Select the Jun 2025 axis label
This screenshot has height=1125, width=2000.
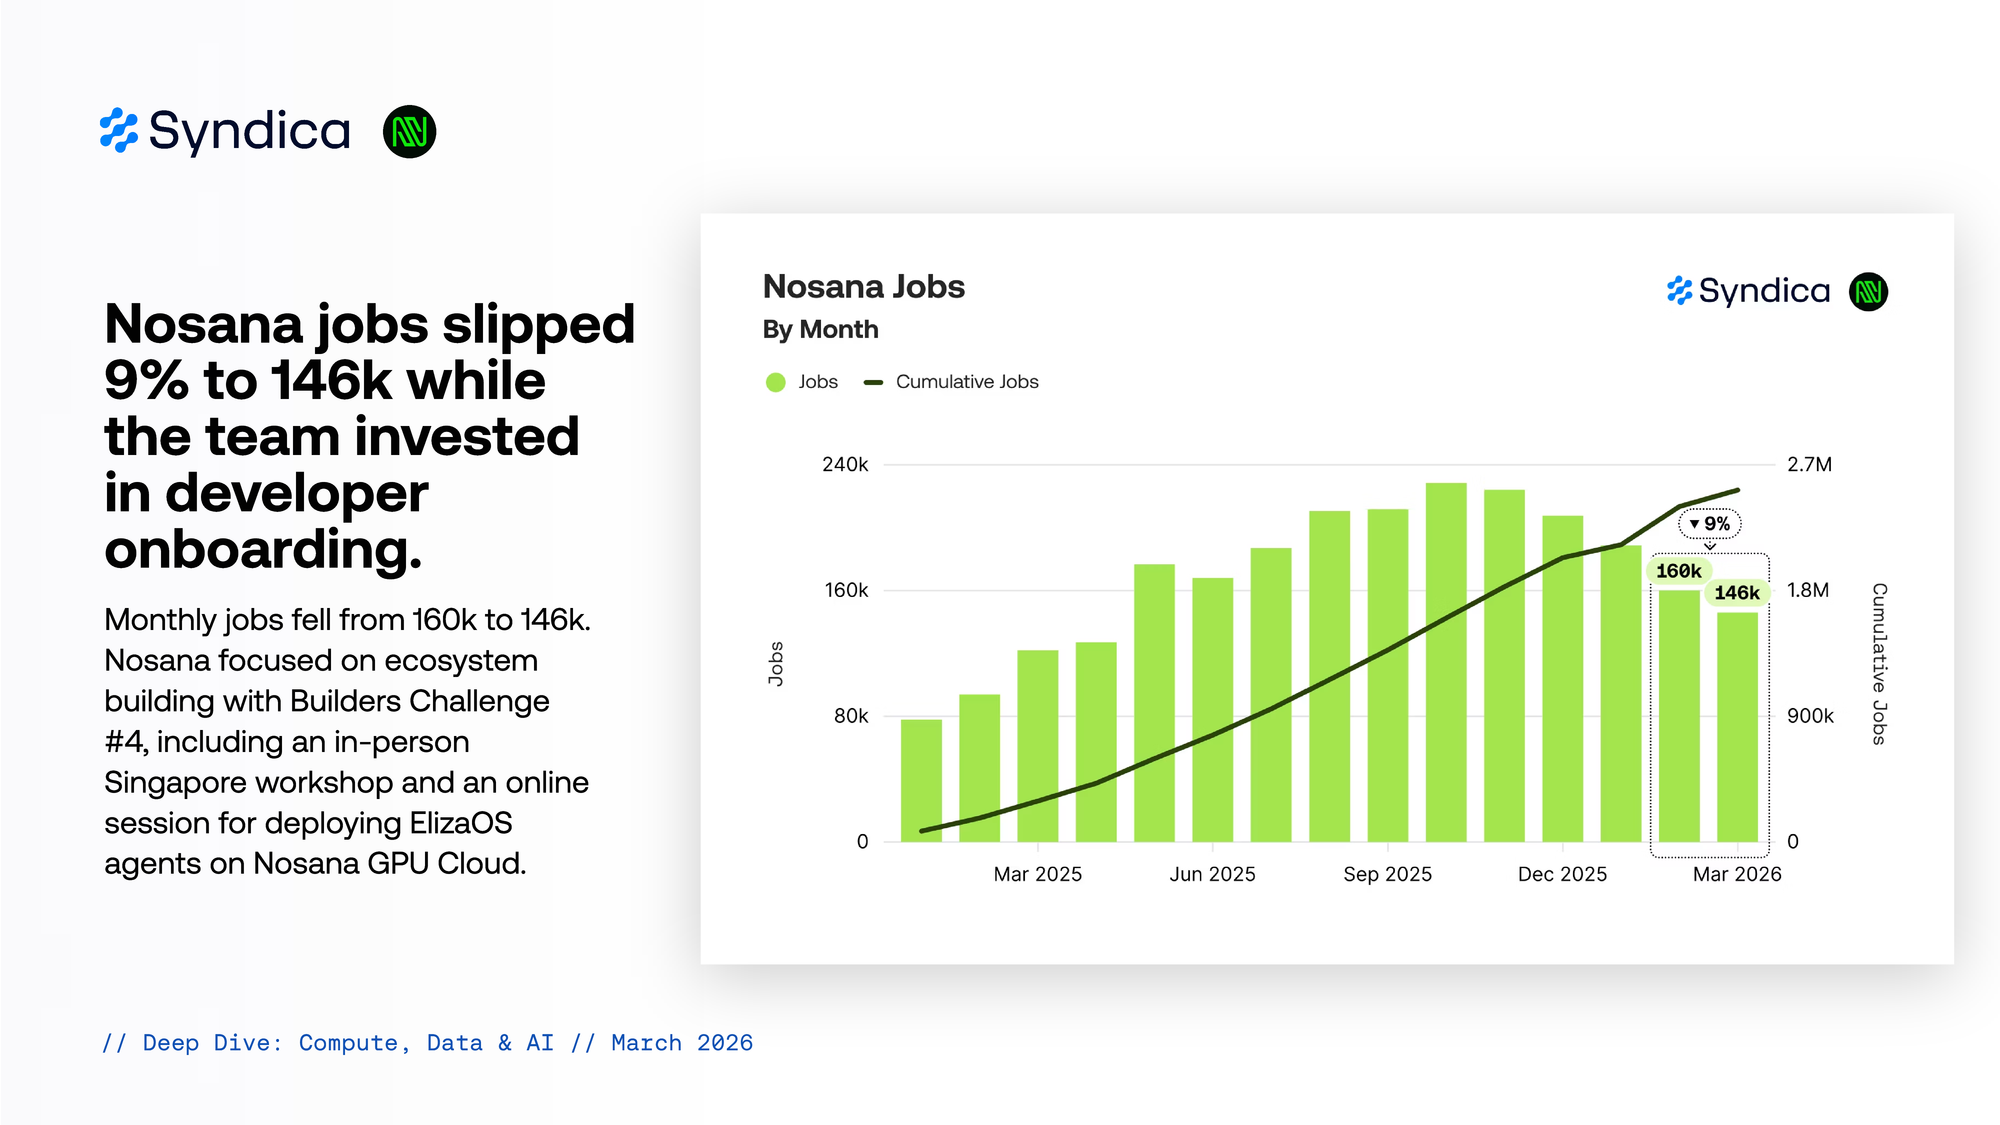[1212, 874]
